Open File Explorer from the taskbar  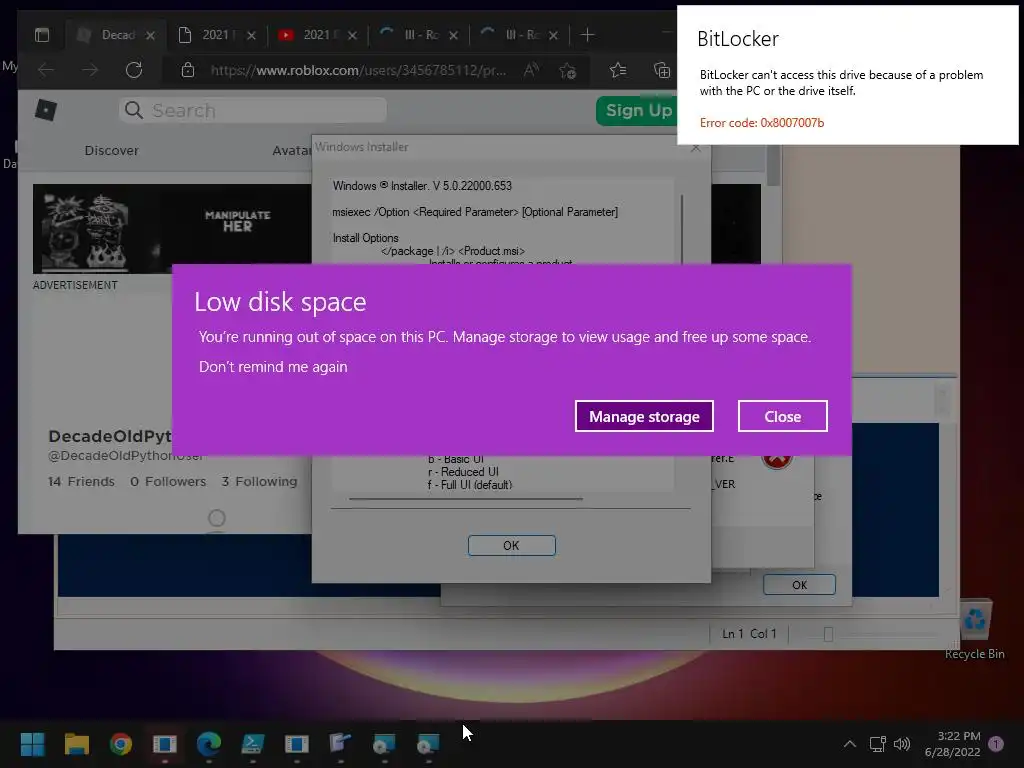76,744
